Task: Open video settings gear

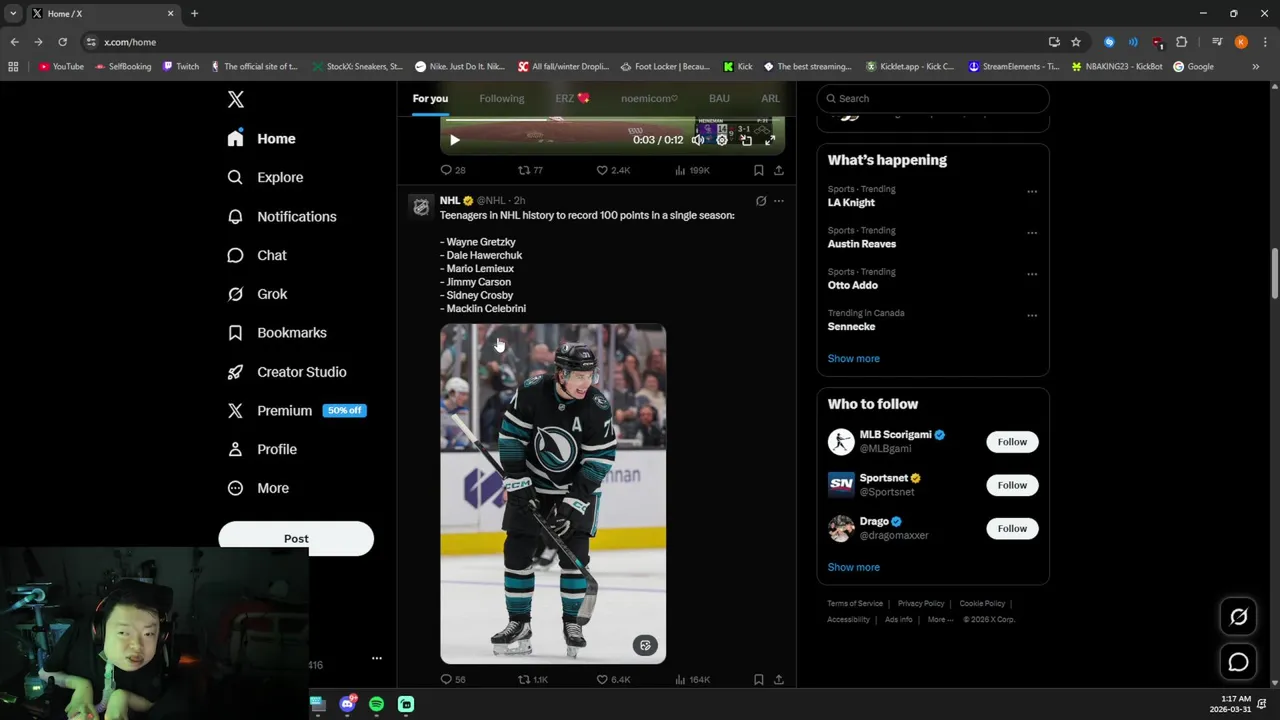Action: coord(722,140)
